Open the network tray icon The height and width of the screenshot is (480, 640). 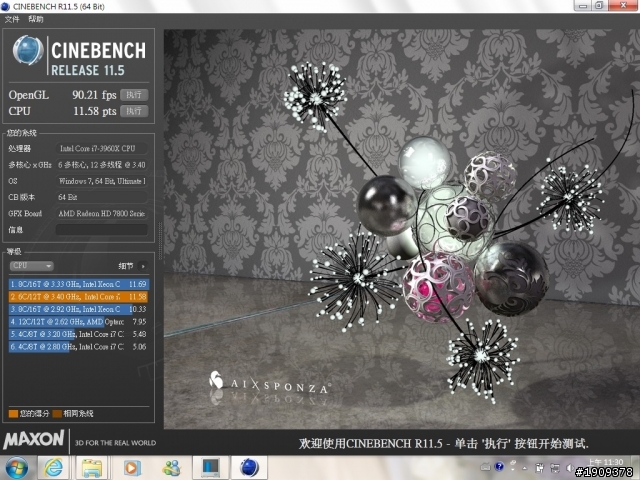click(x=555, y=468)
